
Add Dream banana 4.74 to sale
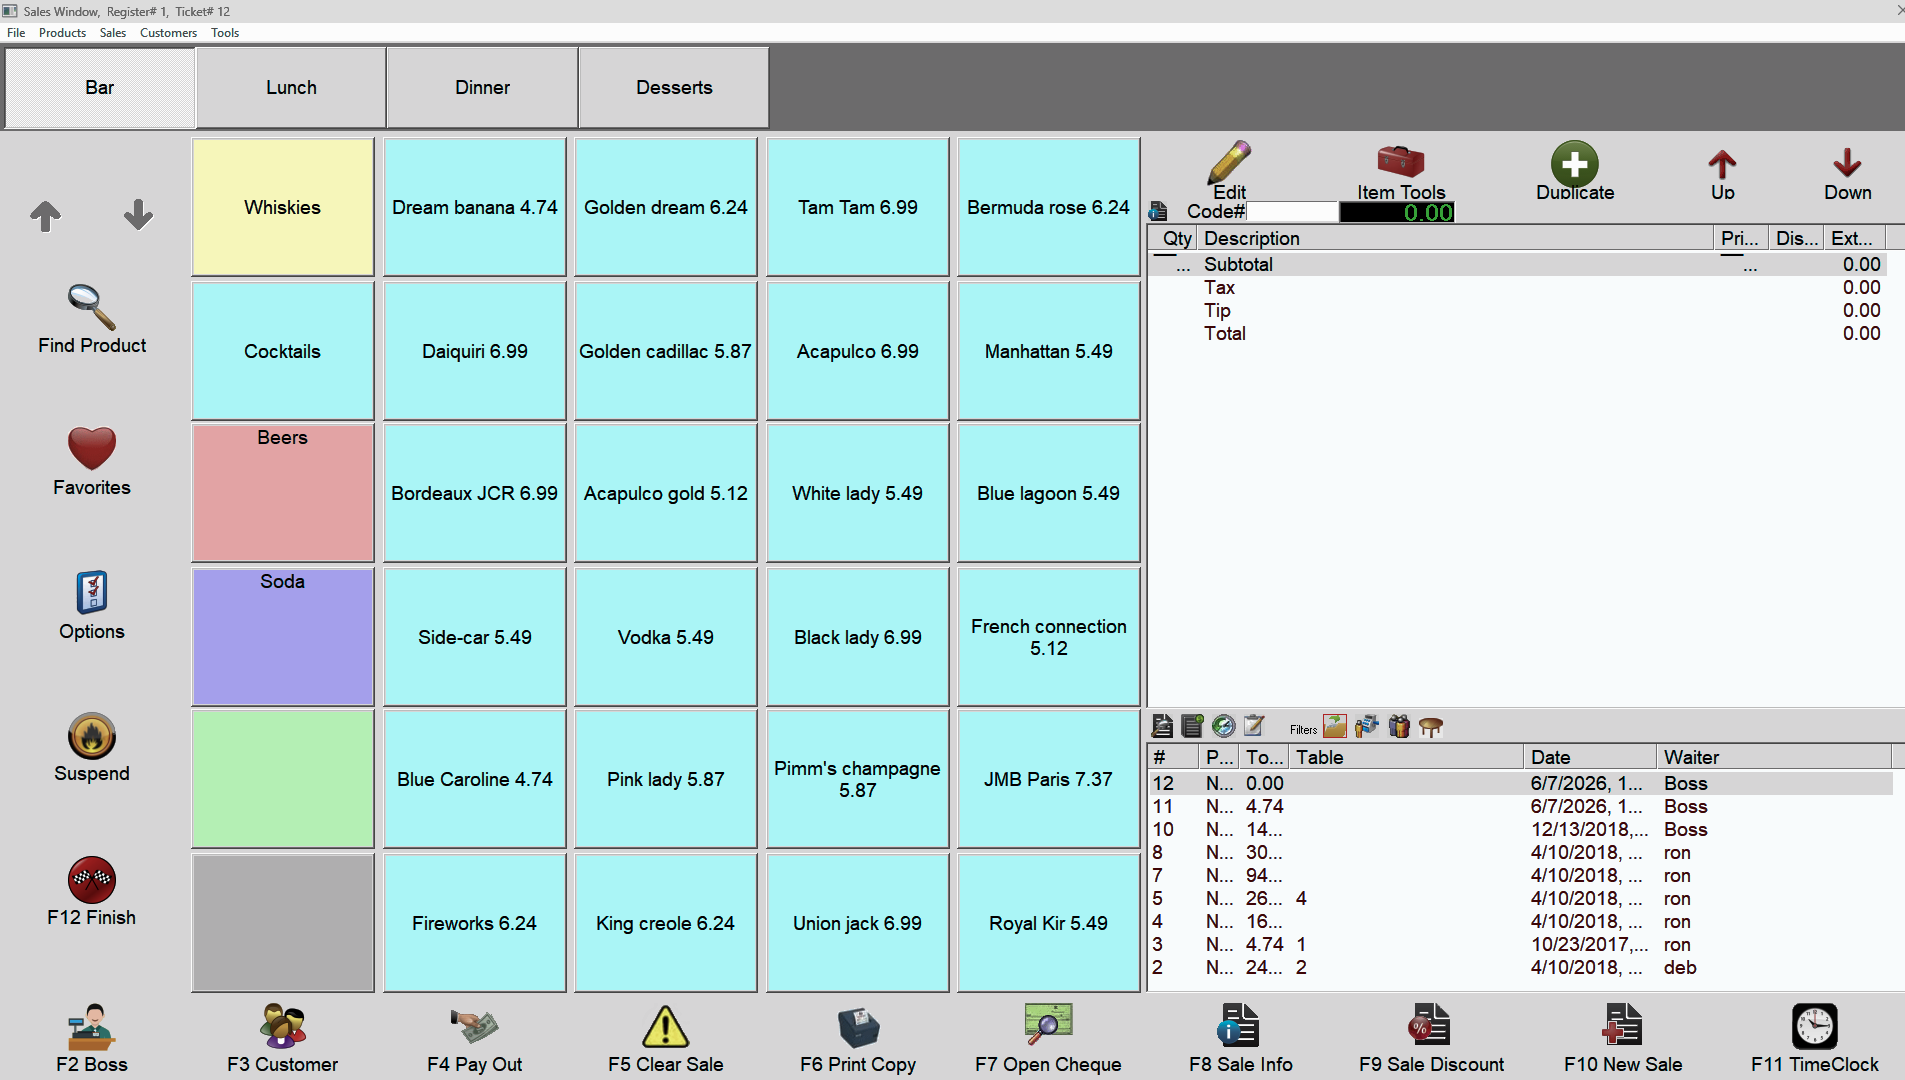(475, 207)
